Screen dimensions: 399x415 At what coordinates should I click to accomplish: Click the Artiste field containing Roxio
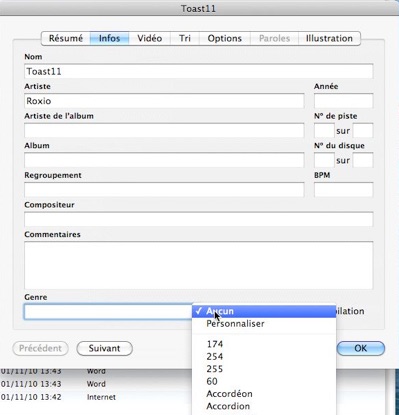164,101
